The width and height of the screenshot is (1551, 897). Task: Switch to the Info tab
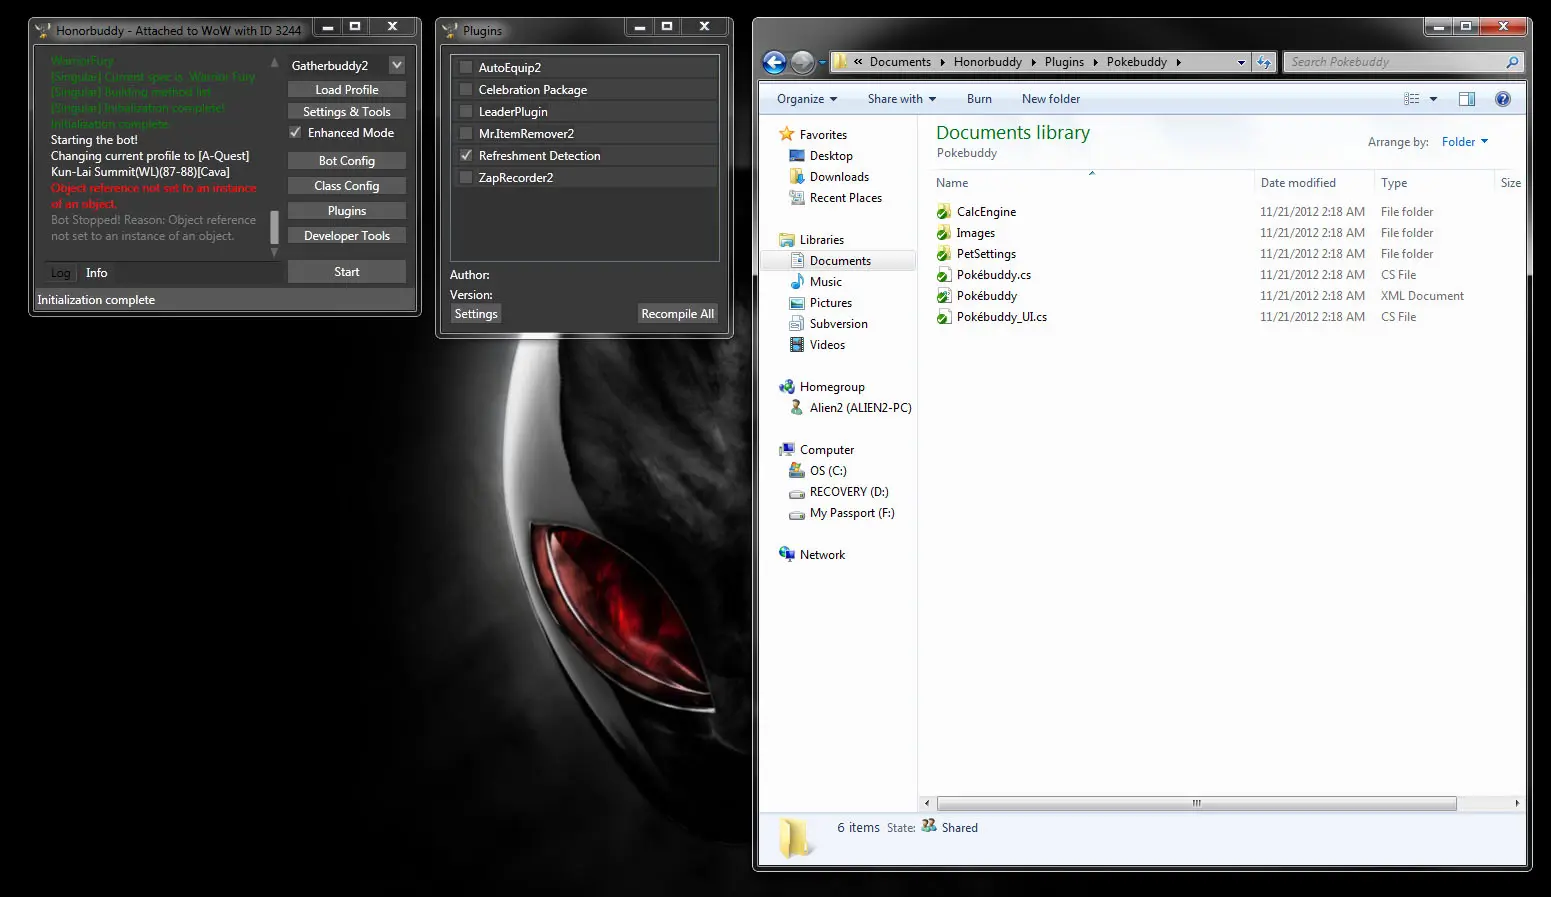coord(96,273)
